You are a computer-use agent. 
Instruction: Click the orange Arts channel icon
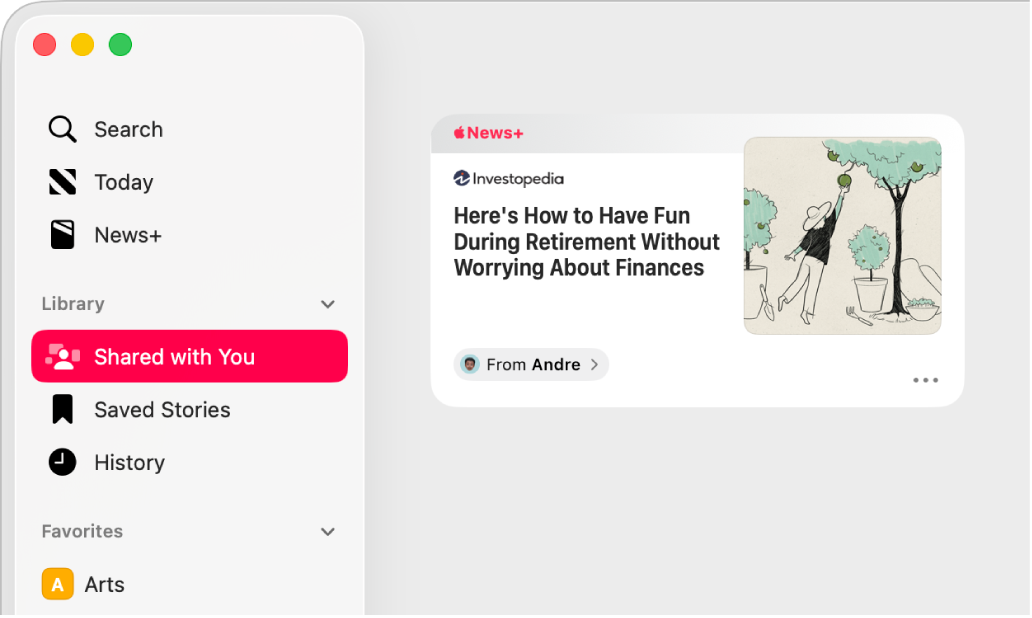57,584
